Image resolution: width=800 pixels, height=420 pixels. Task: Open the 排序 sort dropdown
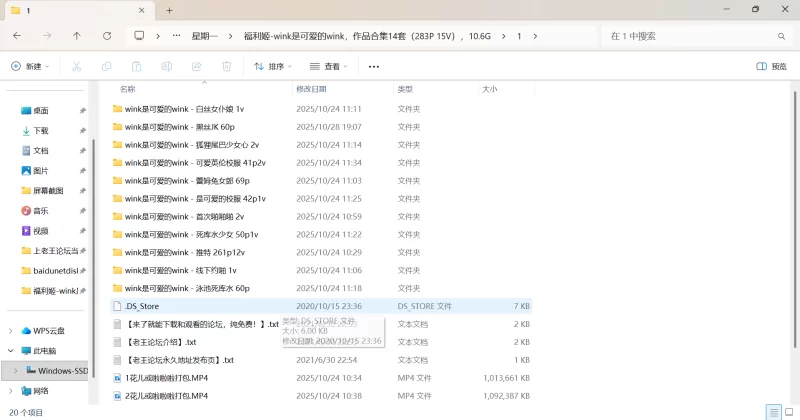pos(273,67)
